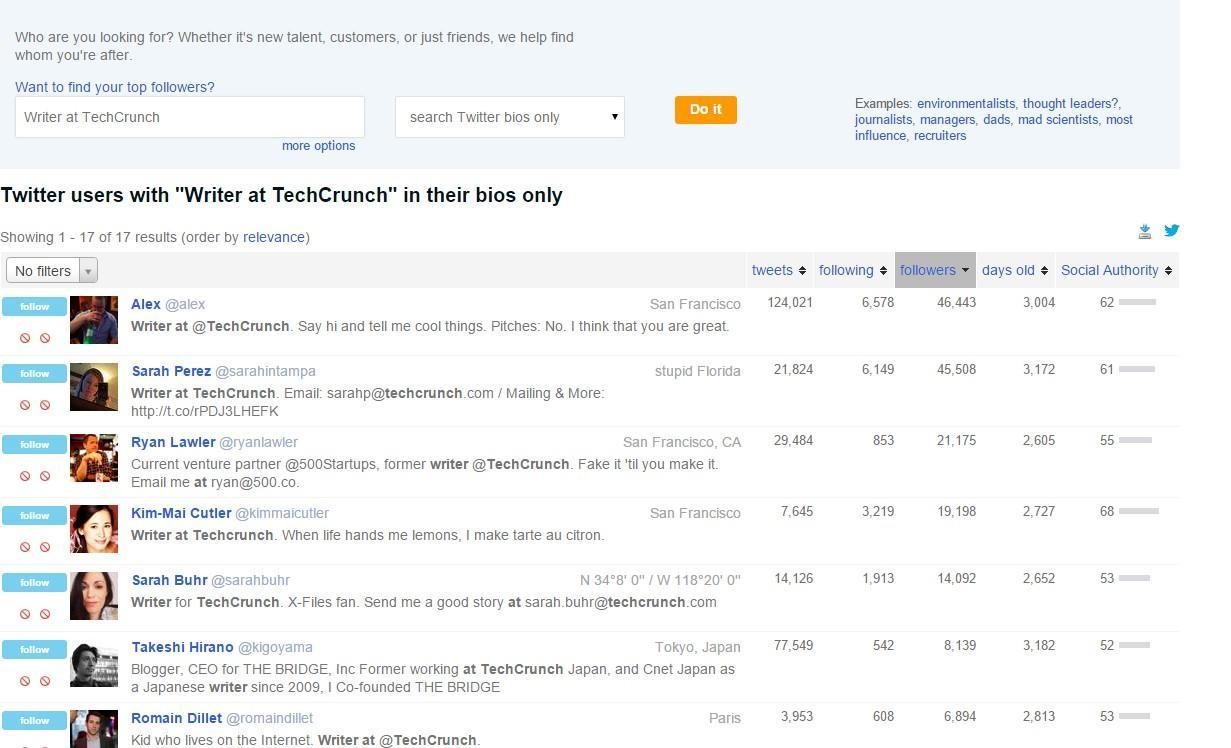The height and width of the screenshot is (748, 1231).
Task: Click the 'Tokyo, Japan' location text
Action: point(698,647)
